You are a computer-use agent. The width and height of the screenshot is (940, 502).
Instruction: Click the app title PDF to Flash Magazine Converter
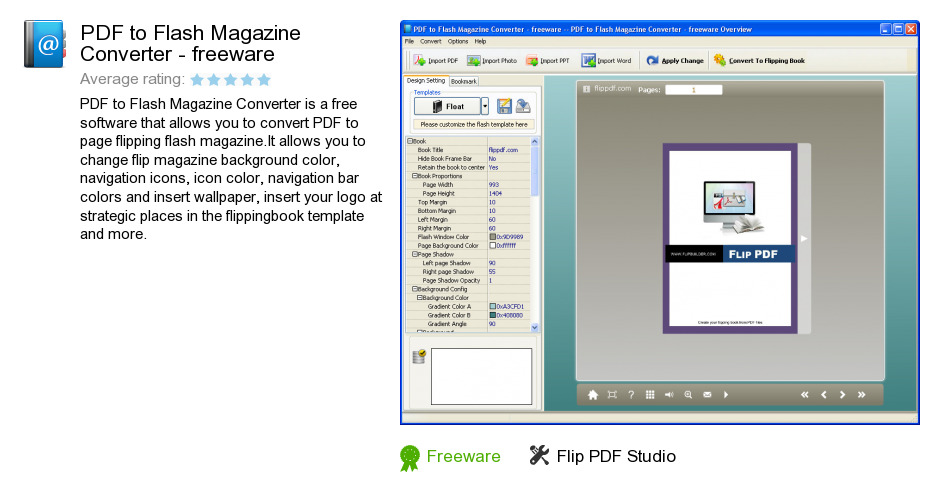click(x=191, y=43)
